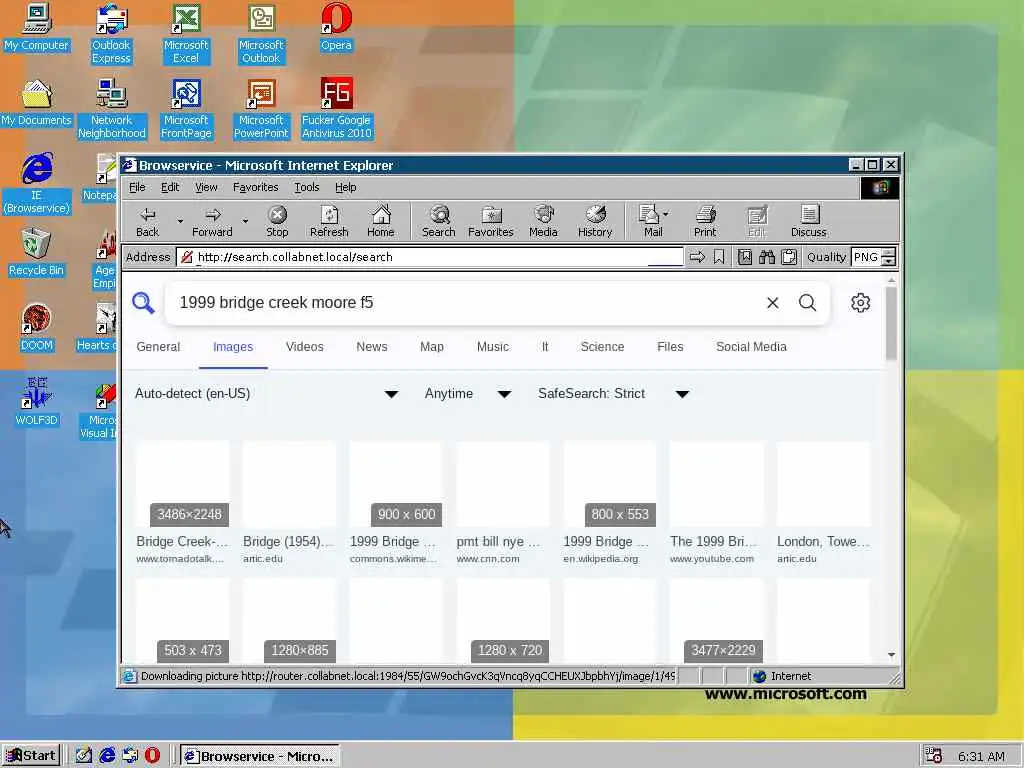This screenshot has height=768, width=1024.
Task: Open the View menu
Action: click(x=206, y=187)
